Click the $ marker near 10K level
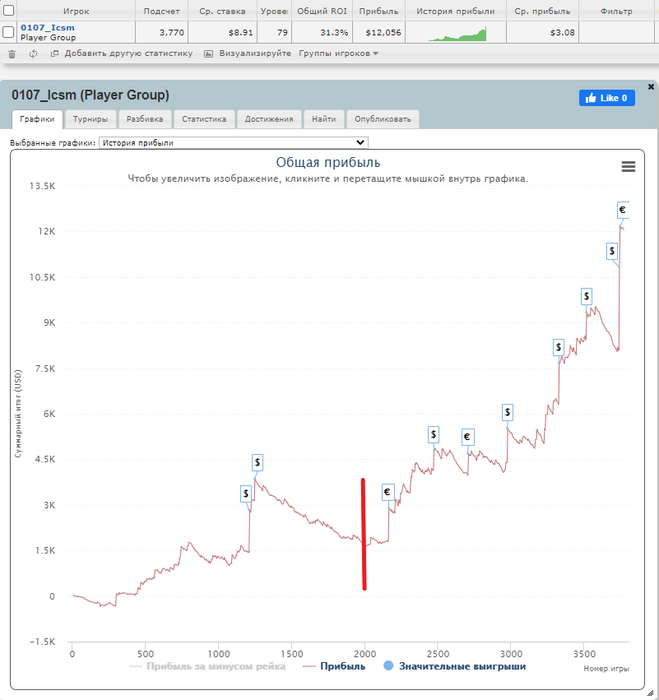 pyautogui.click(x=586, y=296)
